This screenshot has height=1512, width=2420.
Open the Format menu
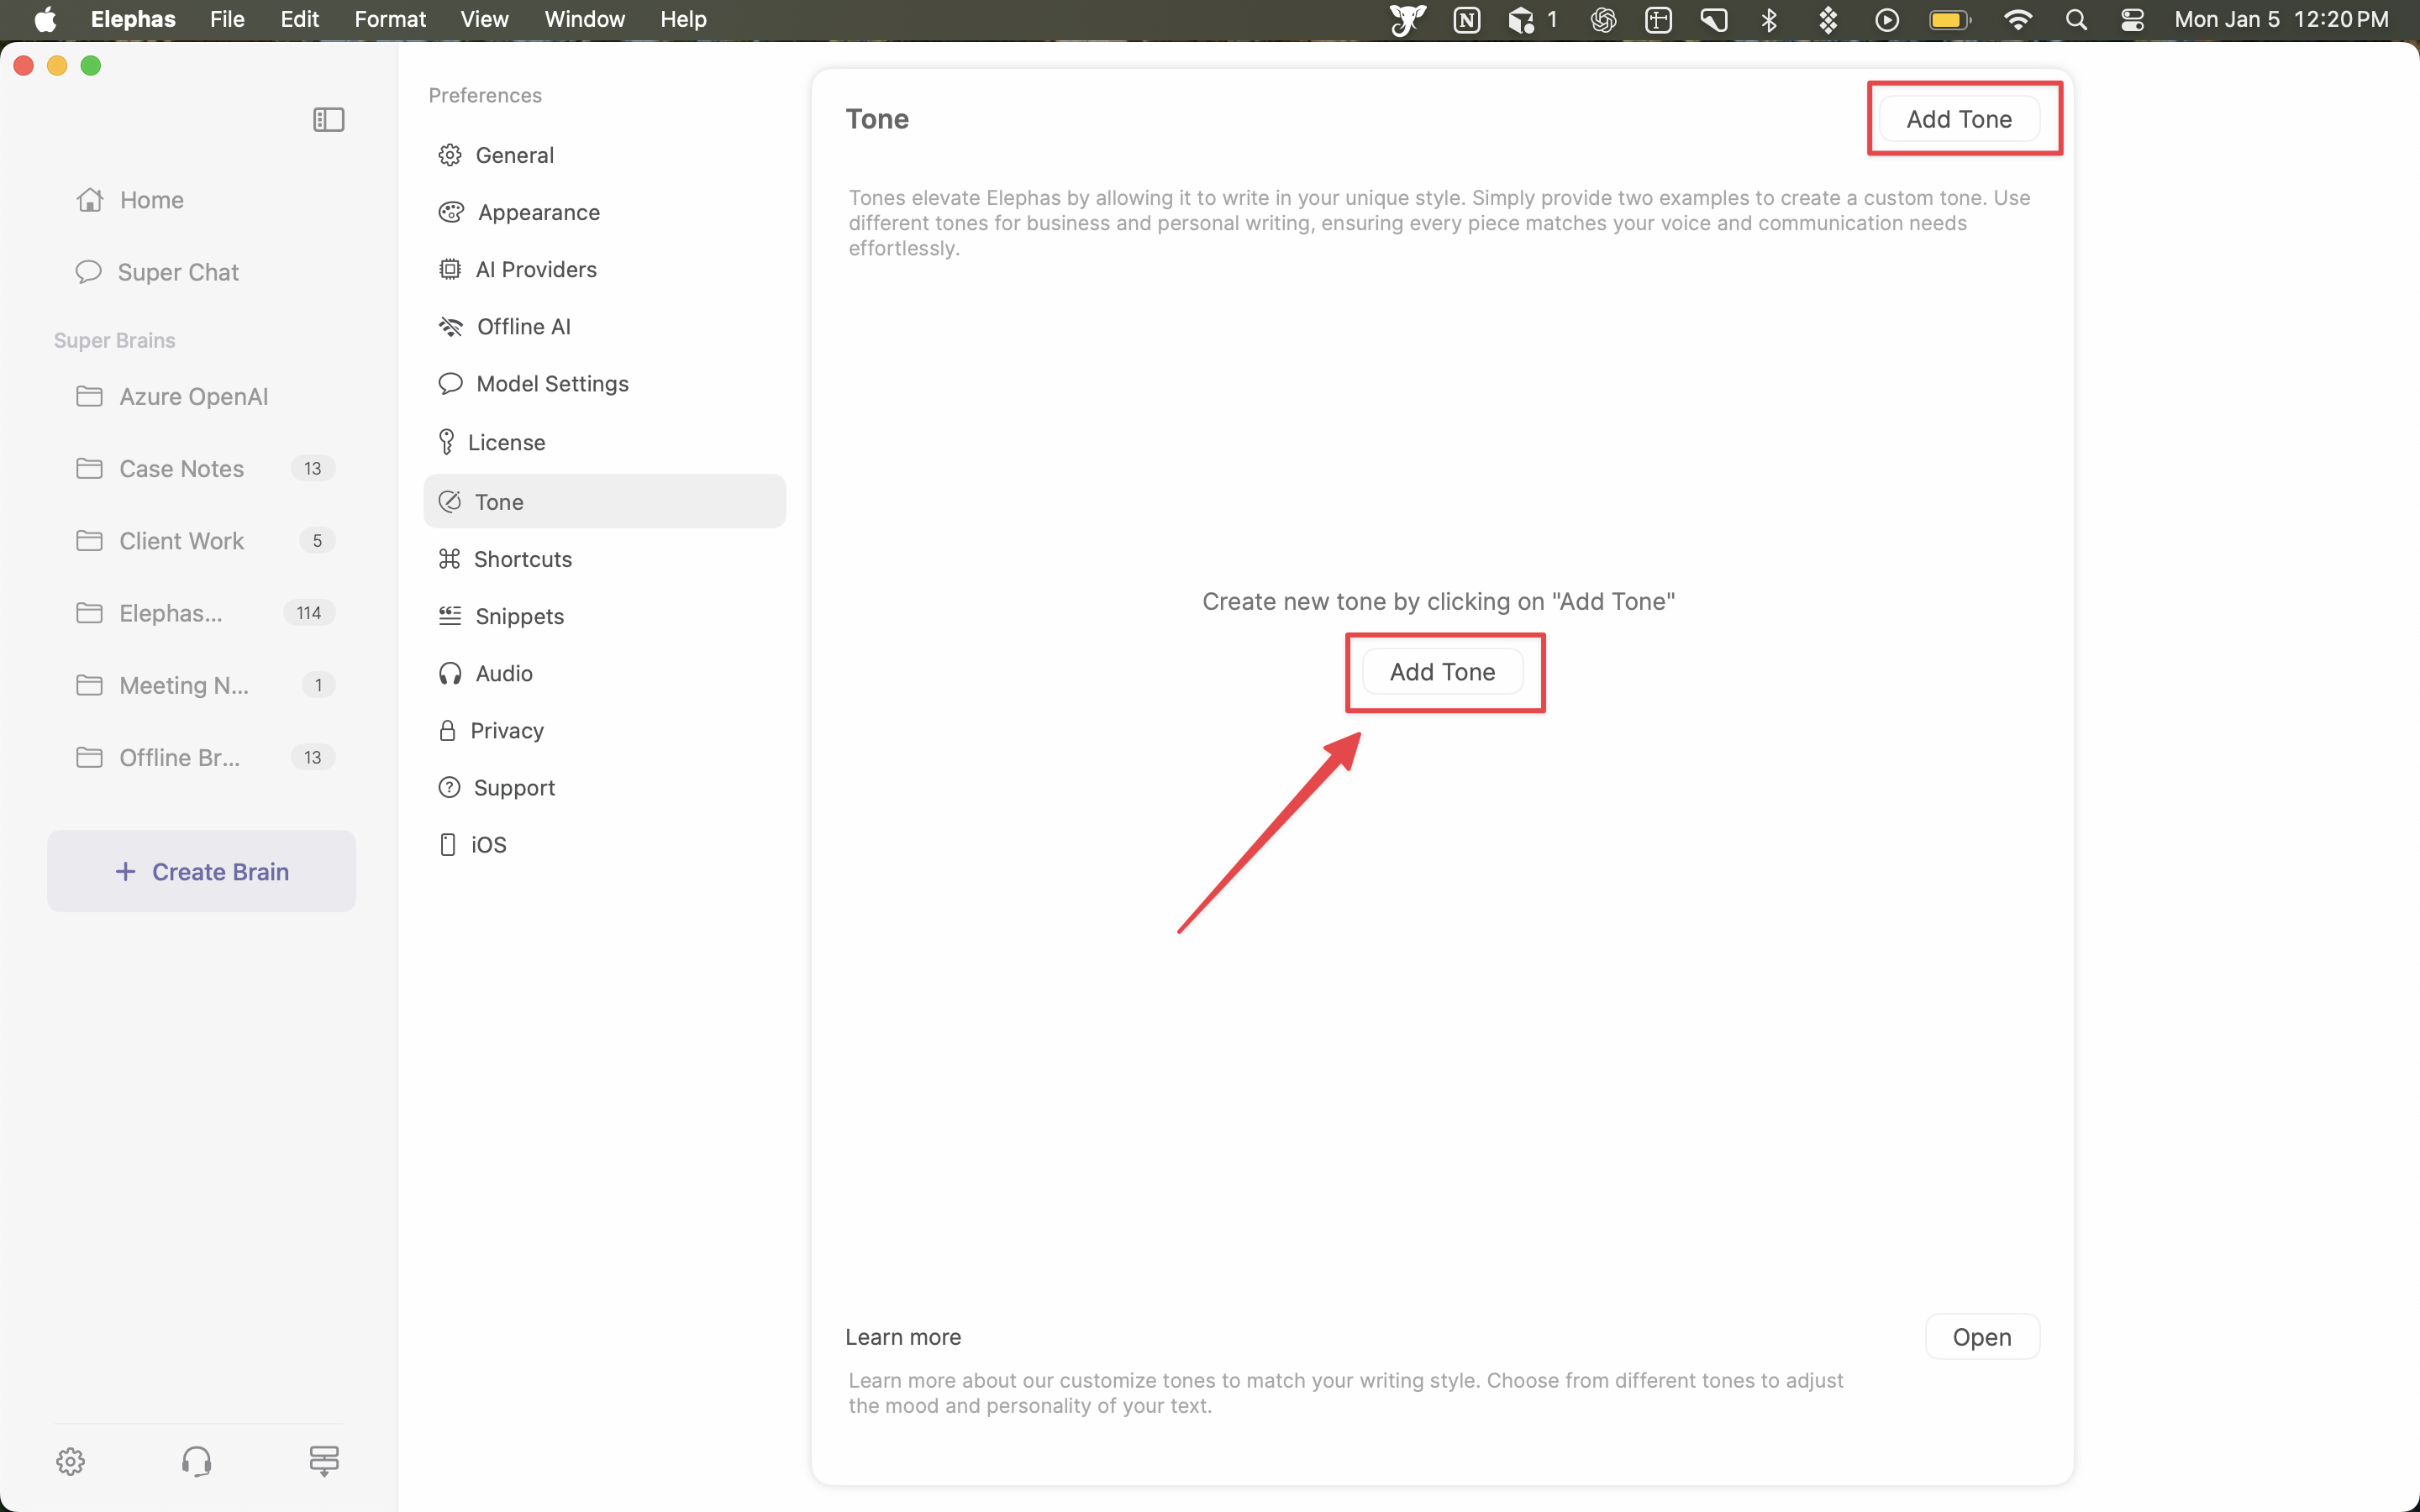390,19
